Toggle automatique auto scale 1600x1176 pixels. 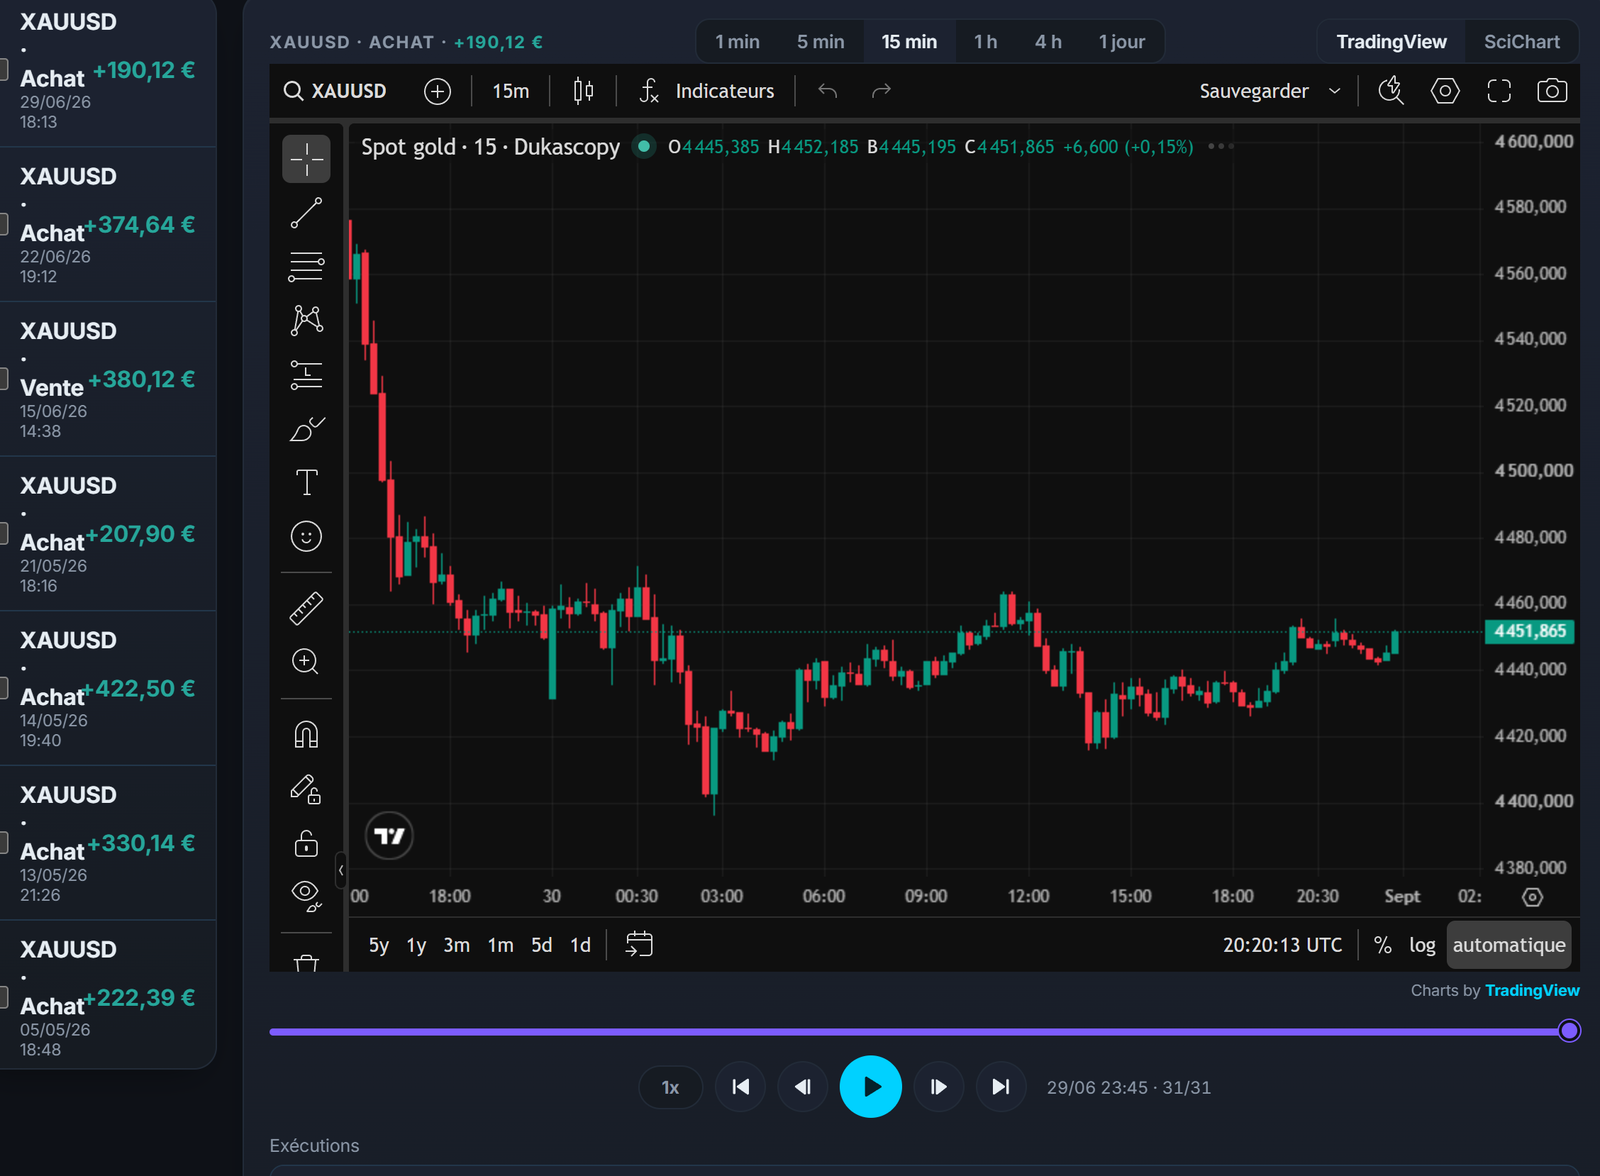click(1509, 945)
